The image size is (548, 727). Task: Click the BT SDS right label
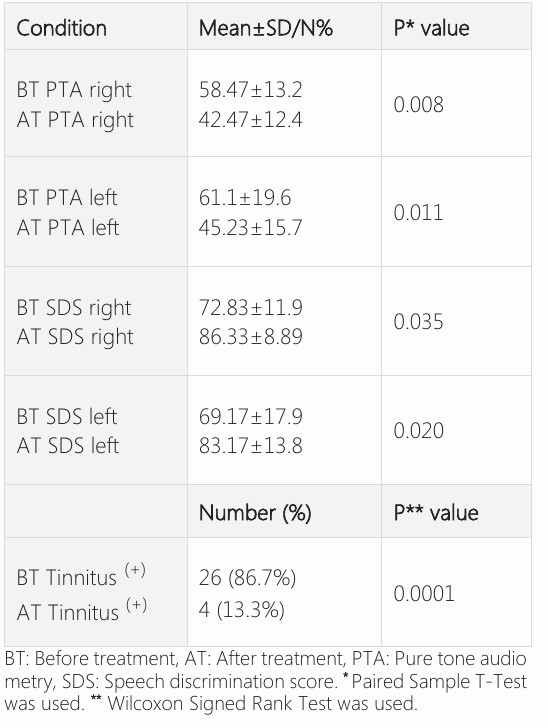coord(74,308)
